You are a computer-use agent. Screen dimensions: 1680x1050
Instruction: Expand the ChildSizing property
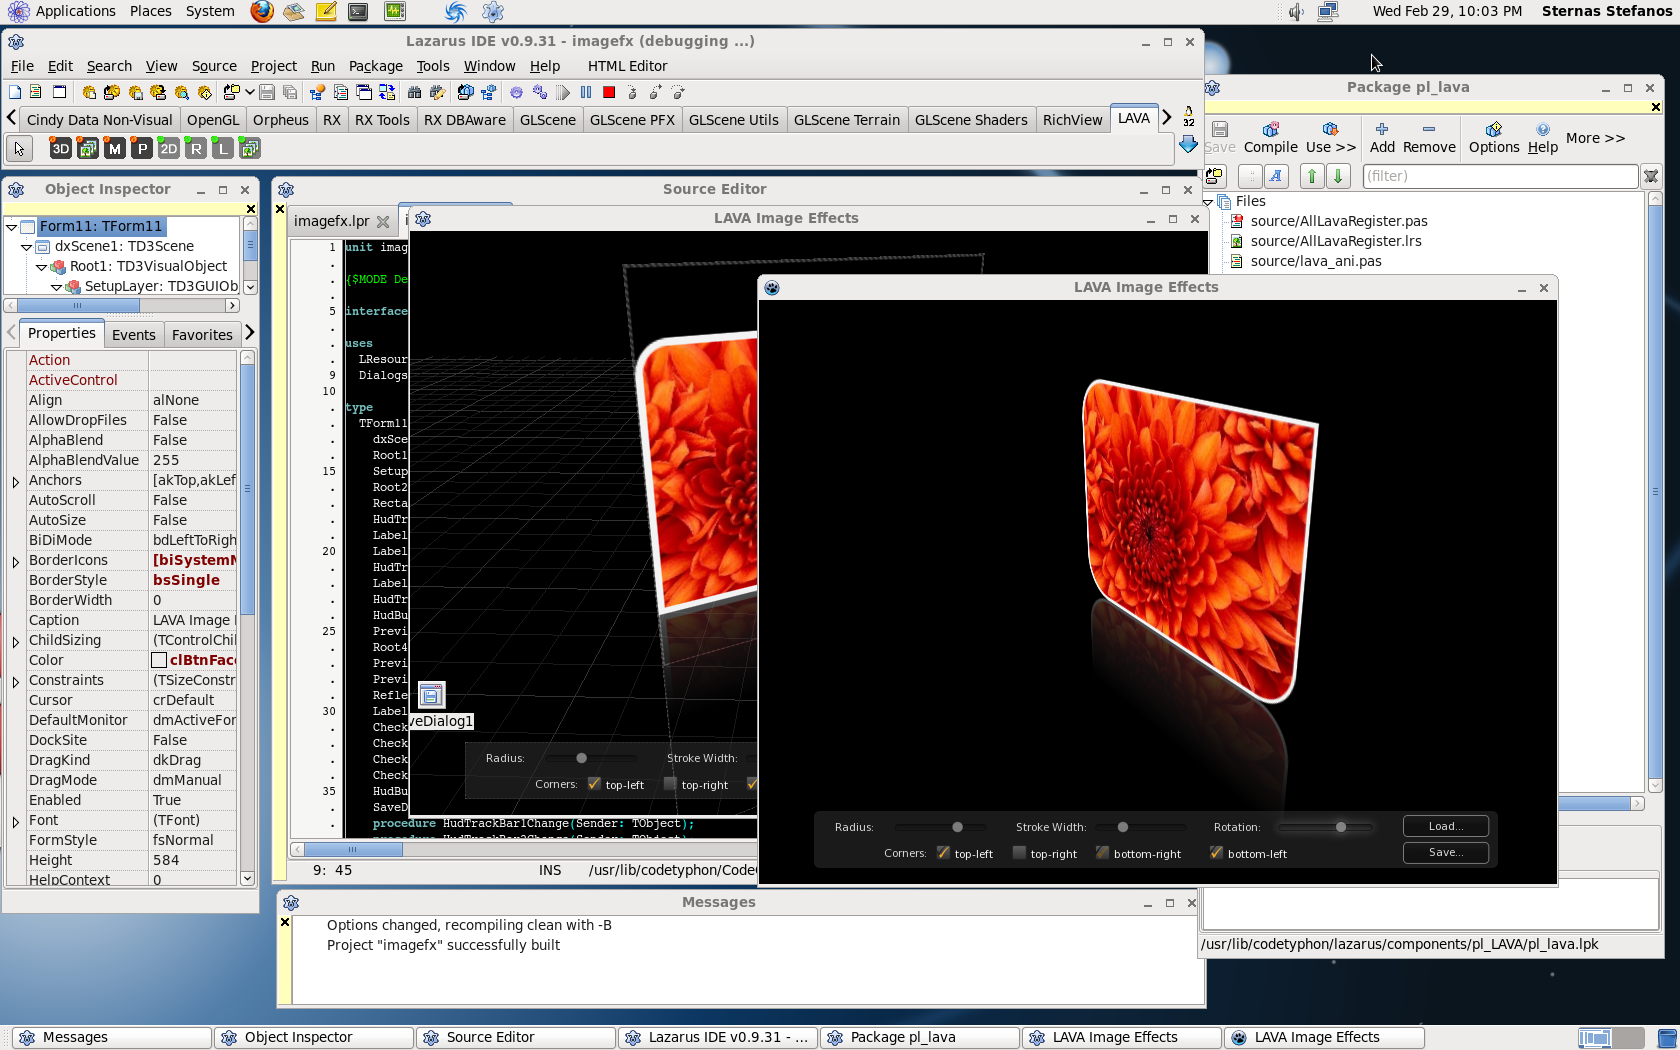[x=15, y=642]
